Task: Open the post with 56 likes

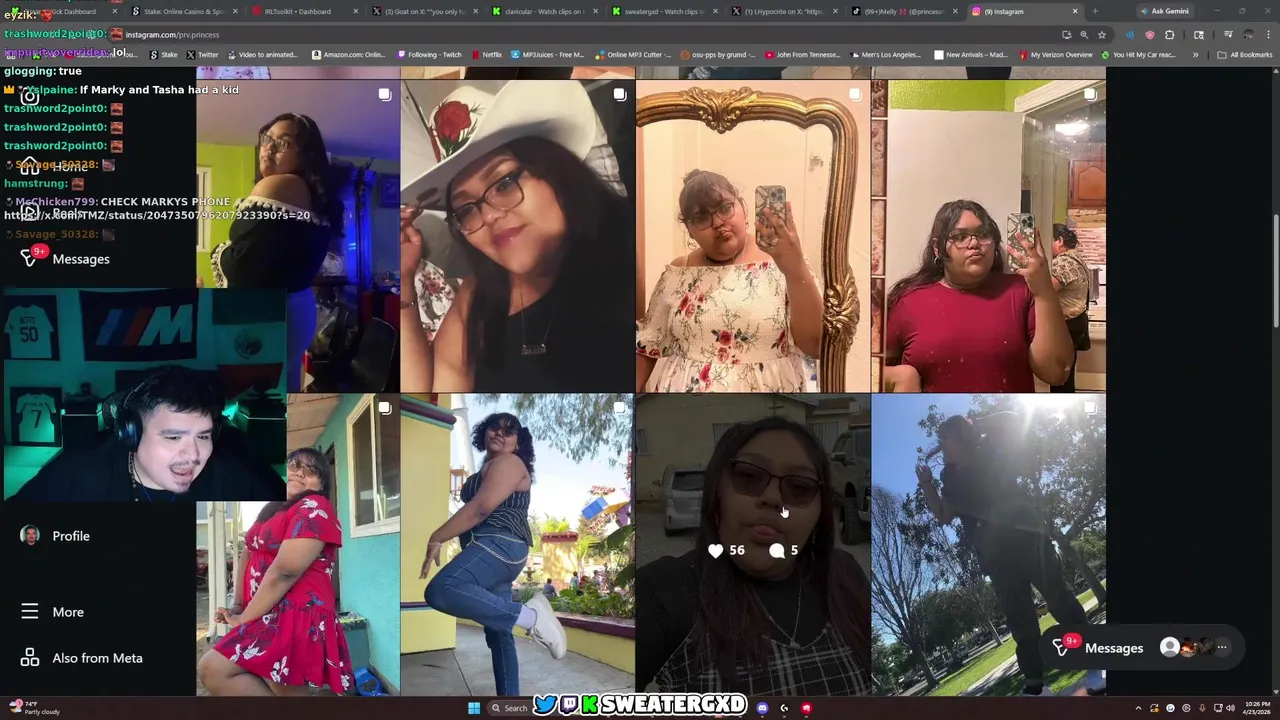Action: coord(752,544)
